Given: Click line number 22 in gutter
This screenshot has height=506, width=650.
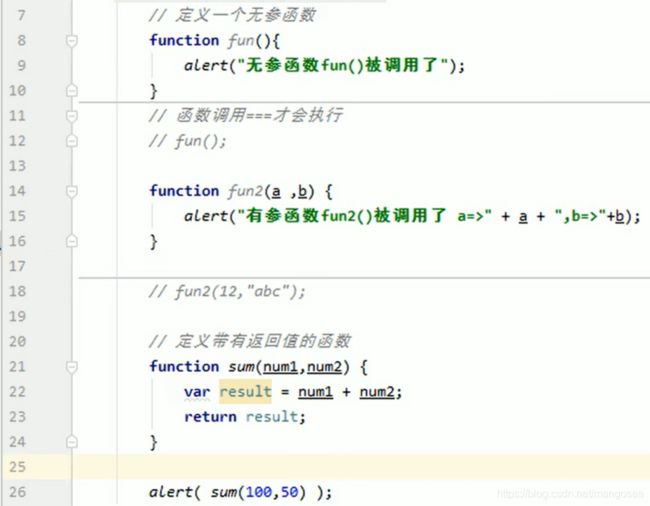Looking at the screenshot, I should (17, 392).
